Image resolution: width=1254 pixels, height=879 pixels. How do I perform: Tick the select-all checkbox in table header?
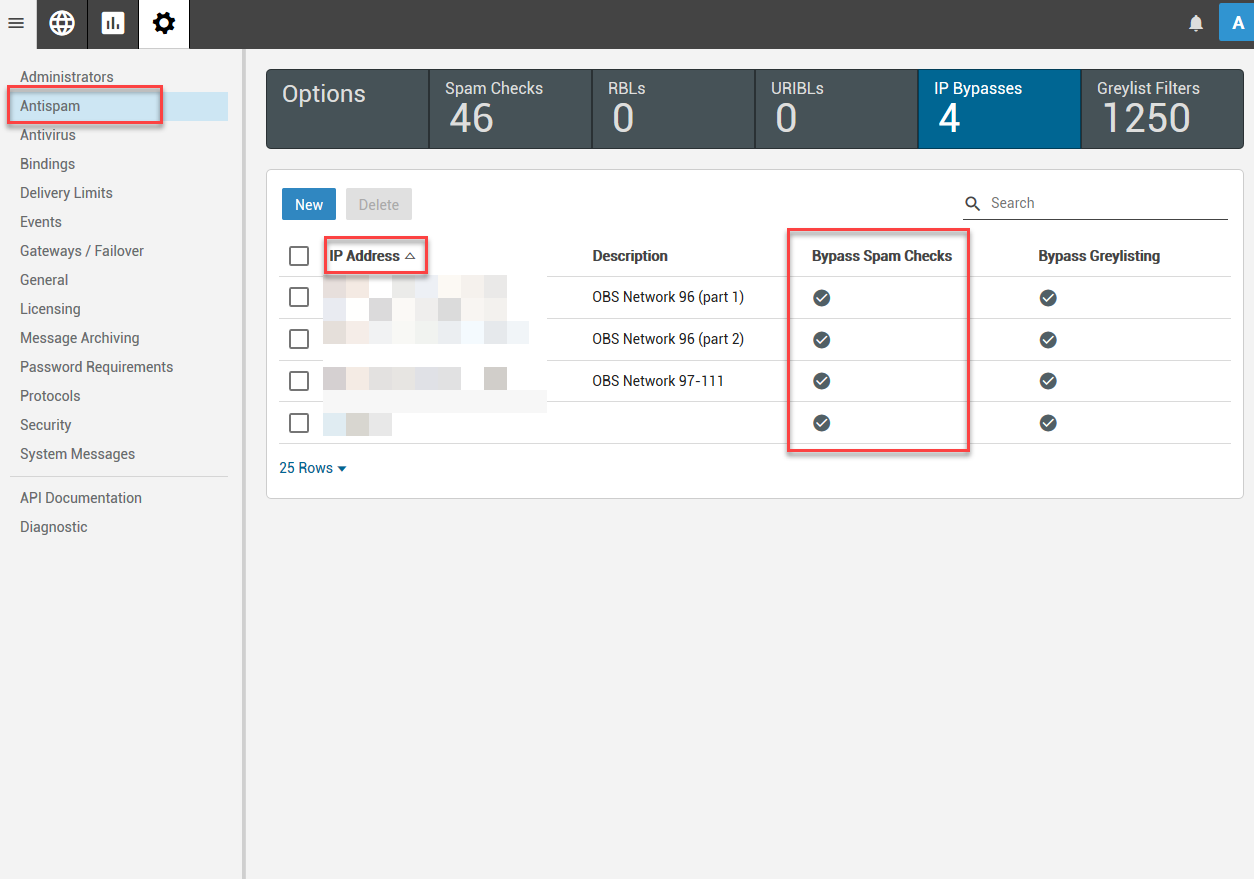(x=299, y=256)
